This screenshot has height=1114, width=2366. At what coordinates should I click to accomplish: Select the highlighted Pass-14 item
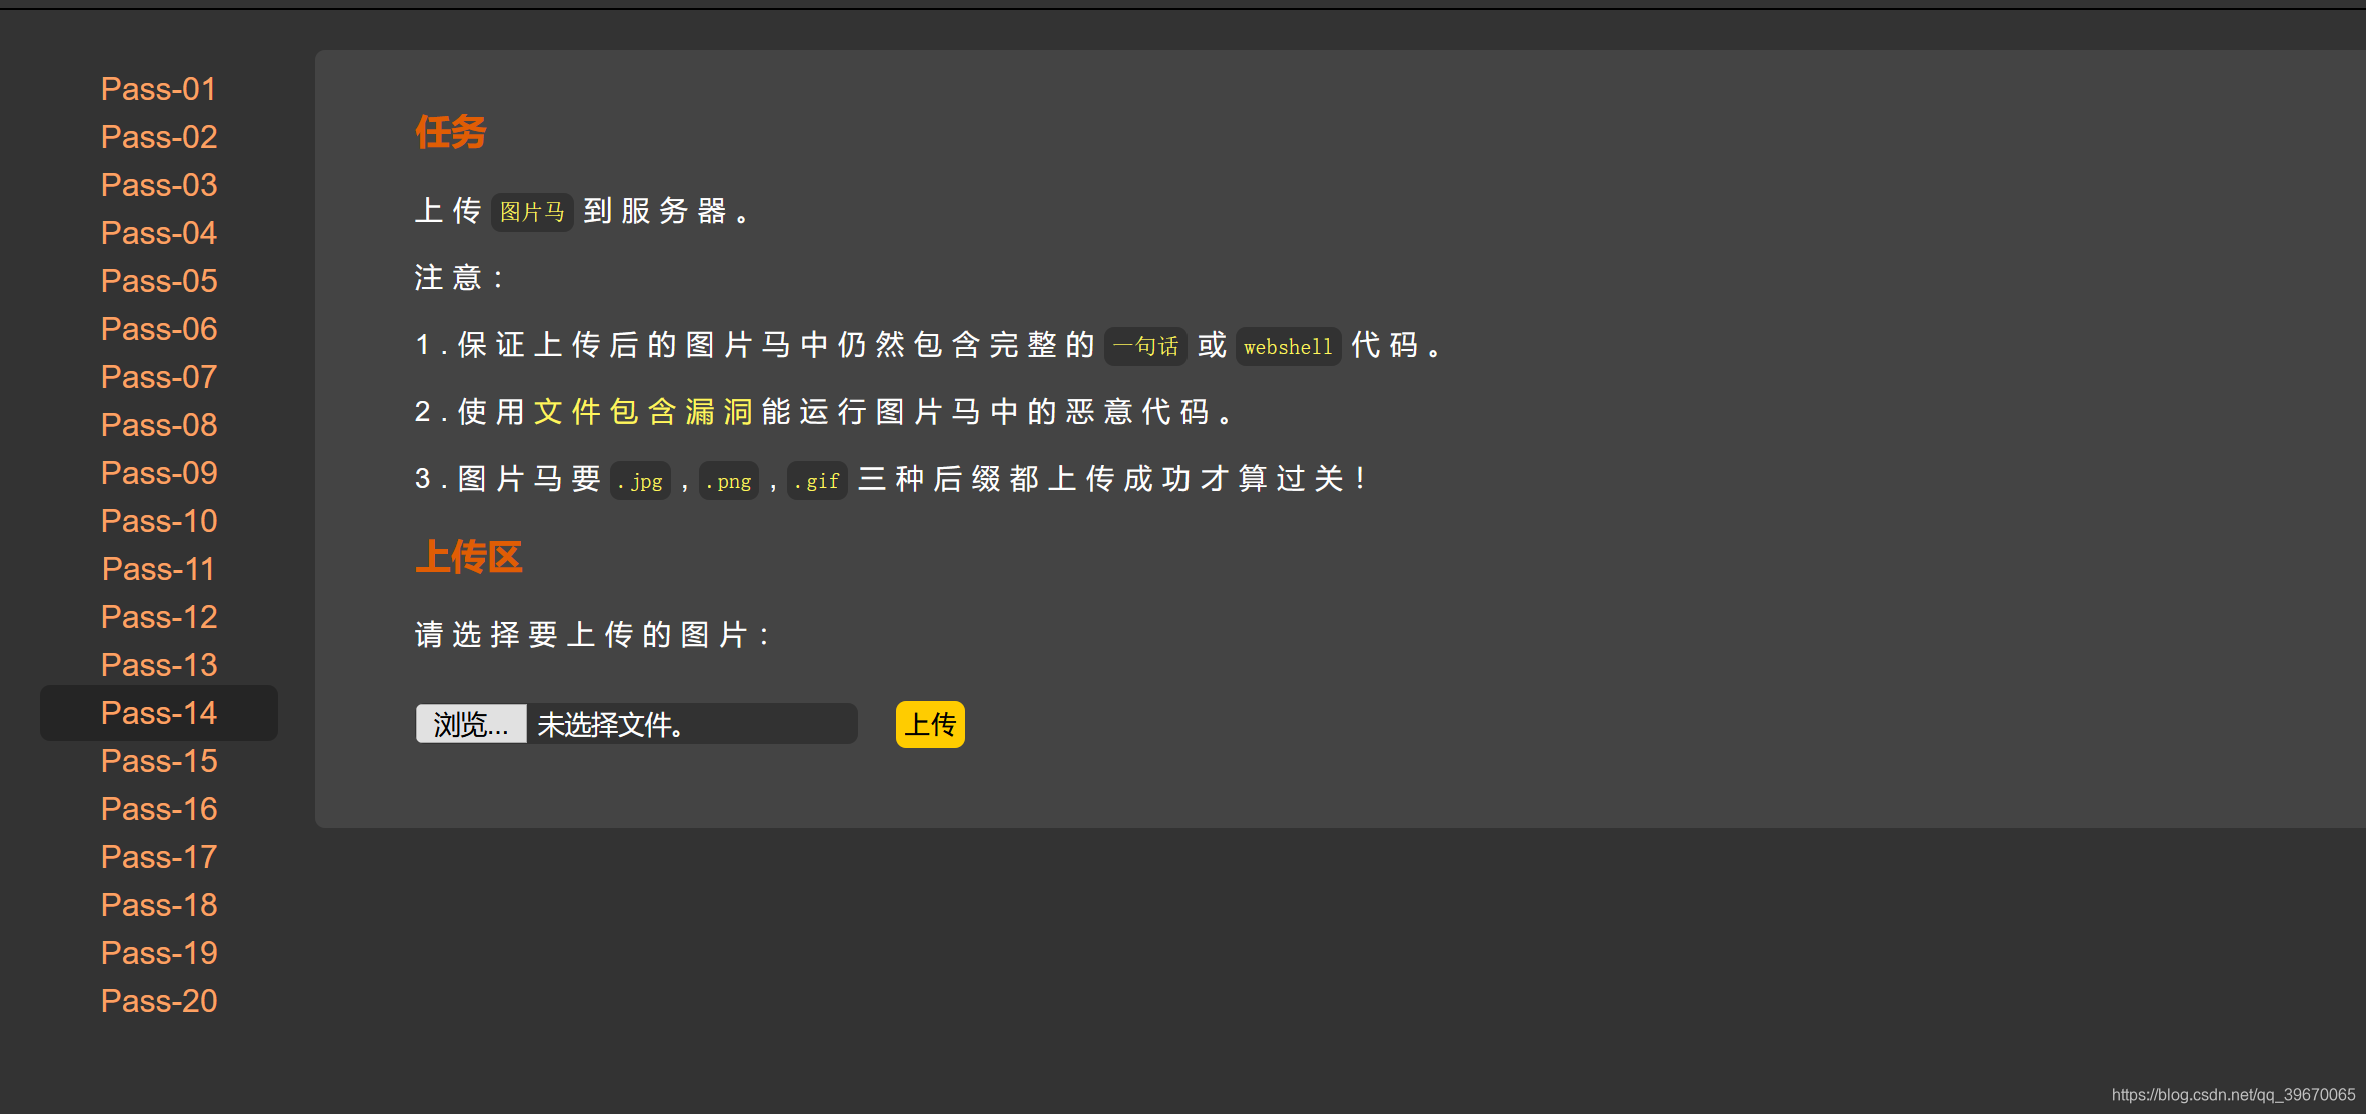click(159, 713)
